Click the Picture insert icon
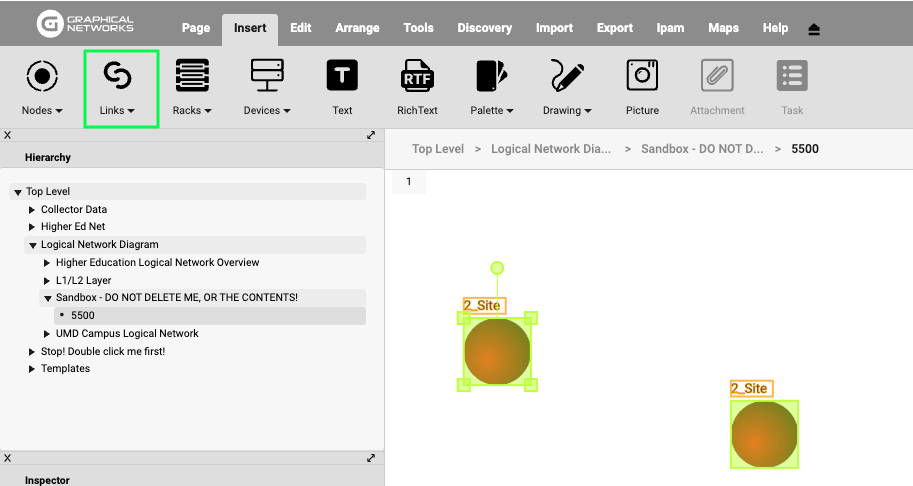 [642, 76]
